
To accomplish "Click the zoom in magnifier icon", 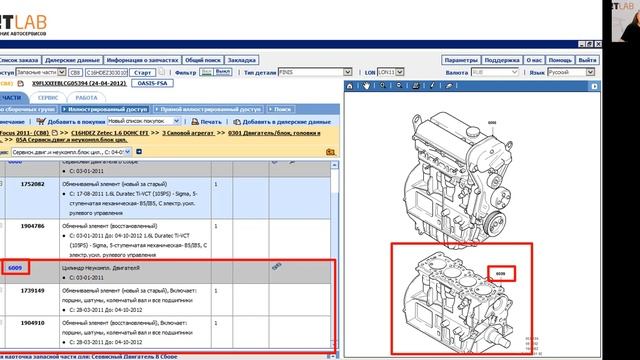I will click(x=382, y=86).
